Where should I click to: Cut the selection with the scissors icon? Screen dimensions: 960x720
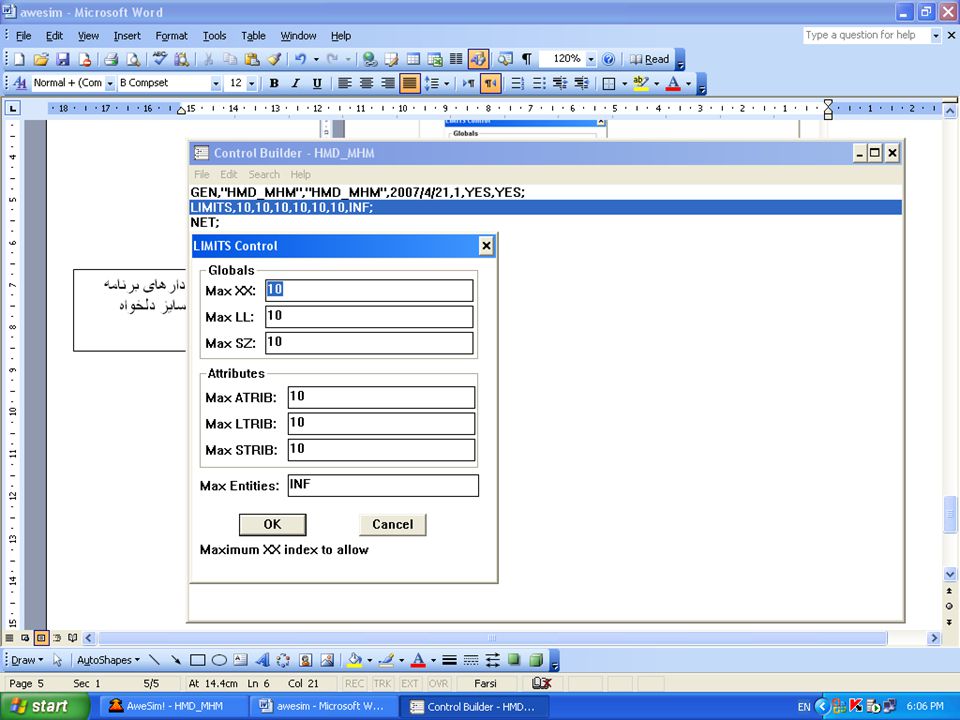208,59
